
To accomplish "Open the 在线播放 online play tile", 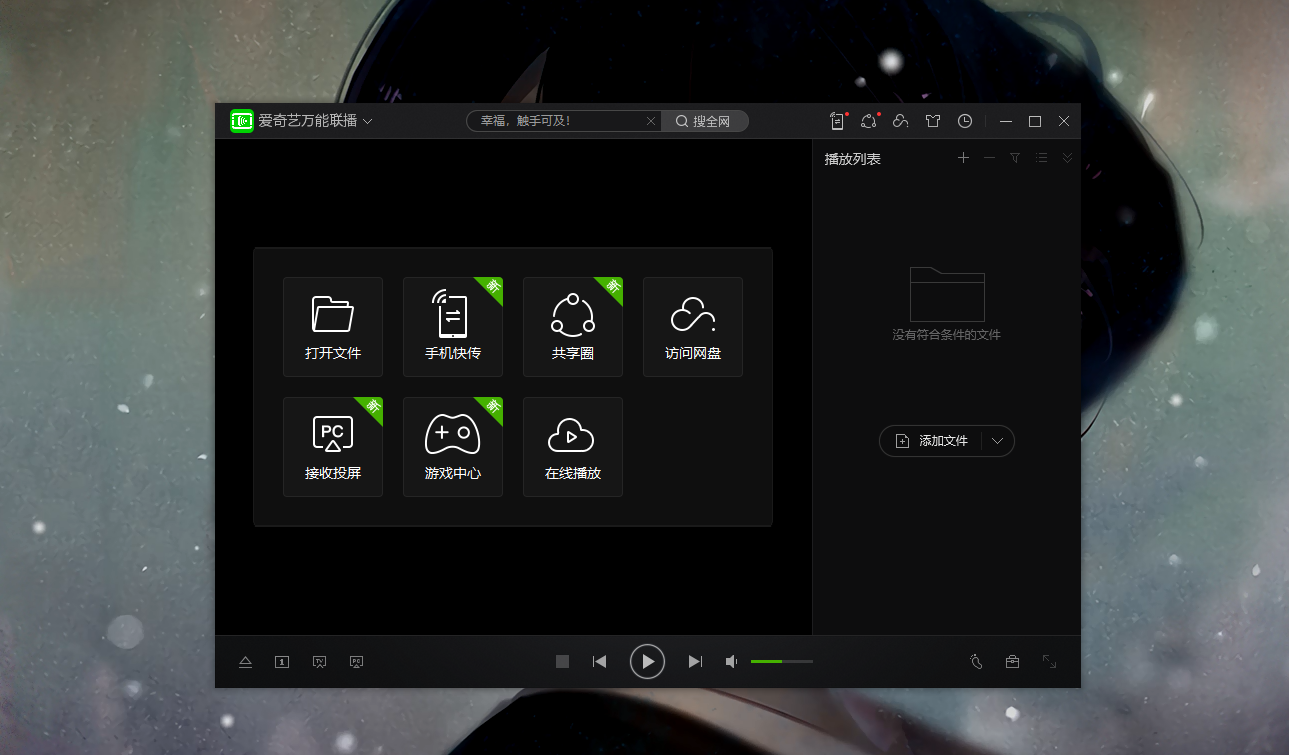I will [x=572, y=447].
